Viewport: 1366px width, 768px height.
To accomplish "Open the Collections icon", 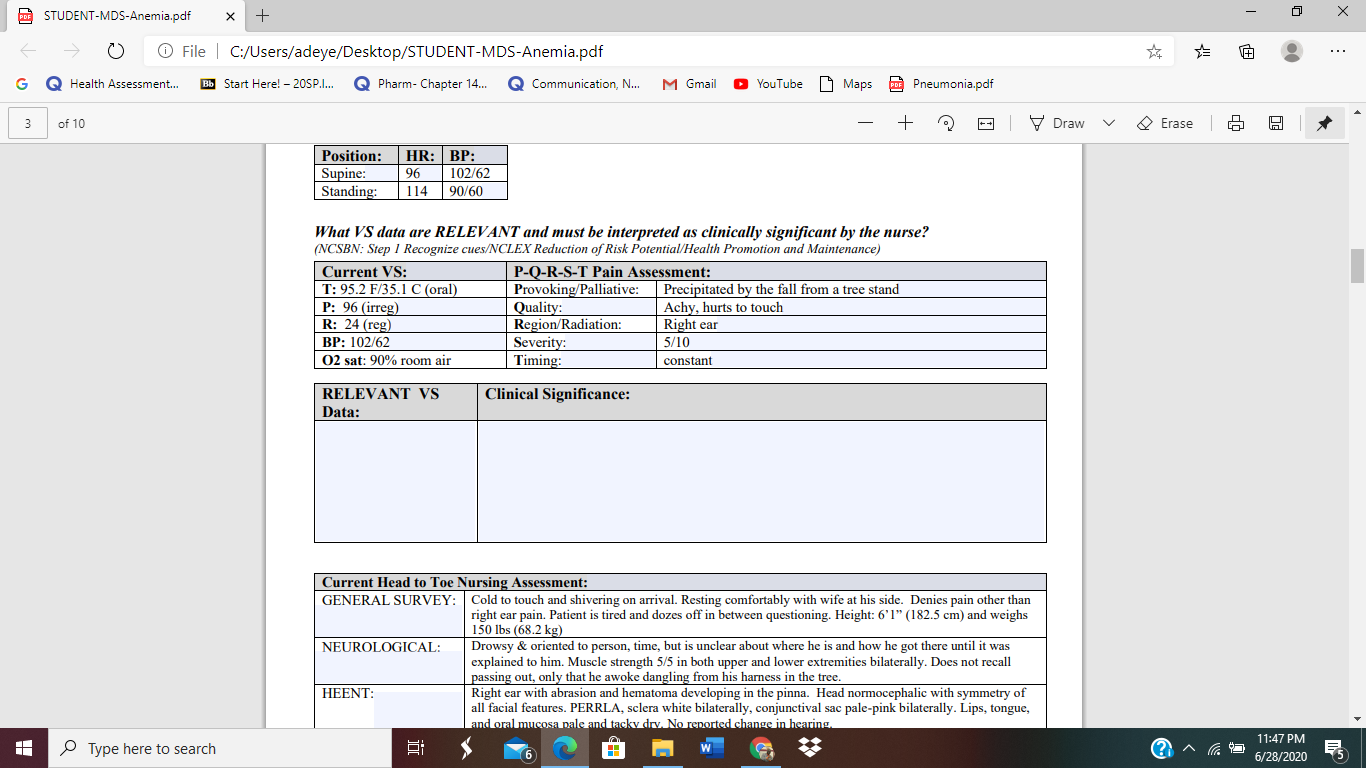I will click(x=1247, y=51).
